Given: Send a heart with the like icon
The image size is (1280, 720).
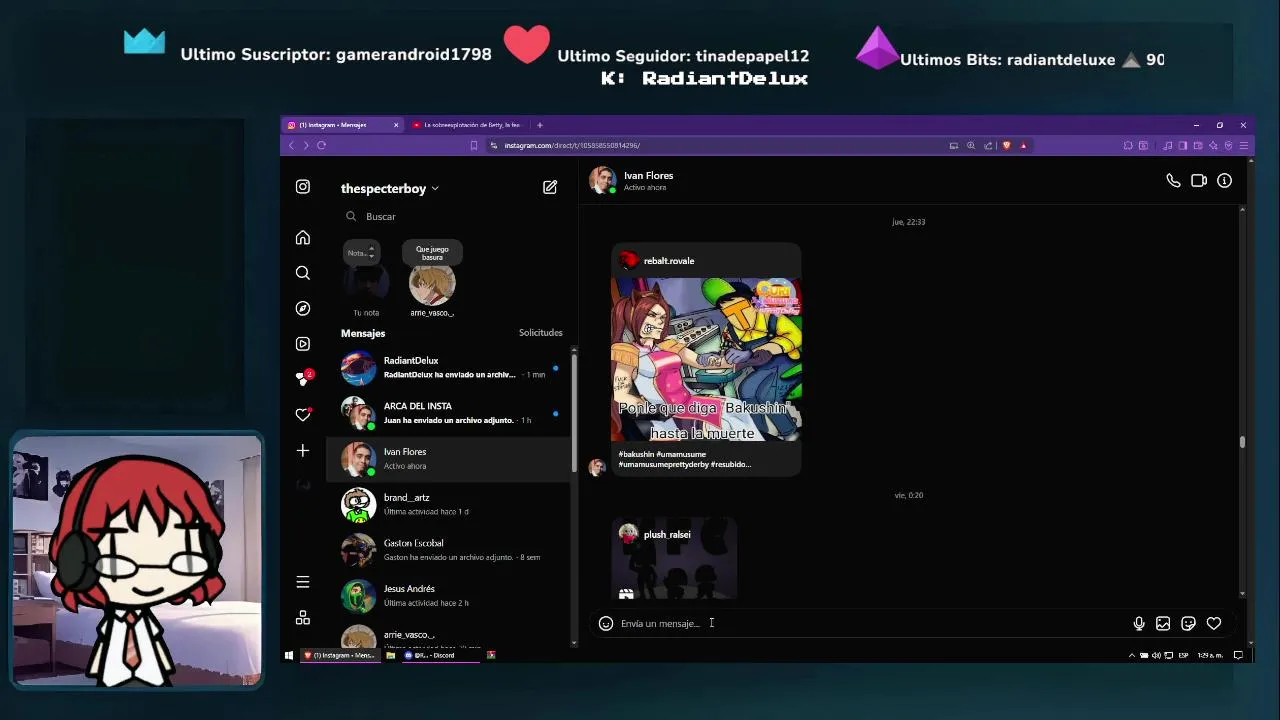Looking at the screenshot, I should point(1214,623).
